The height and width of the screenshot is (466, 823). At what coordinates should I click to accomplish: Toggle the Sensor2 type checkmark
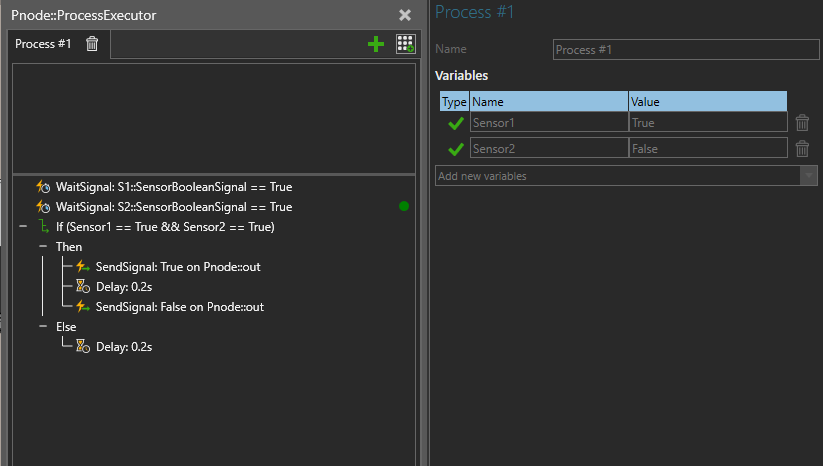(x=456, y=149)
